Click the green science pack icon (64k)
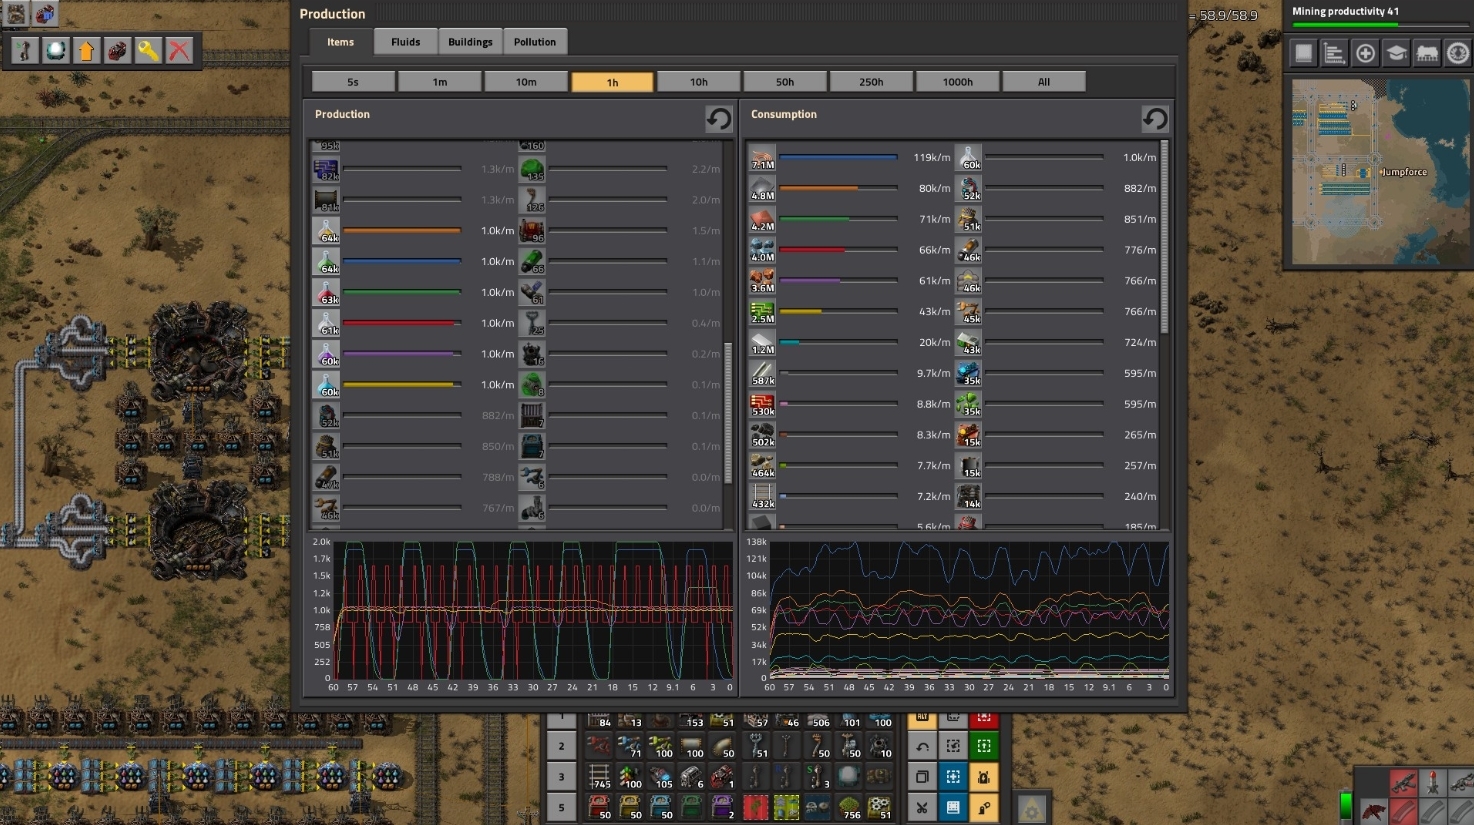The height and width of the screenshot is (825, 1474). pos(326,262)
